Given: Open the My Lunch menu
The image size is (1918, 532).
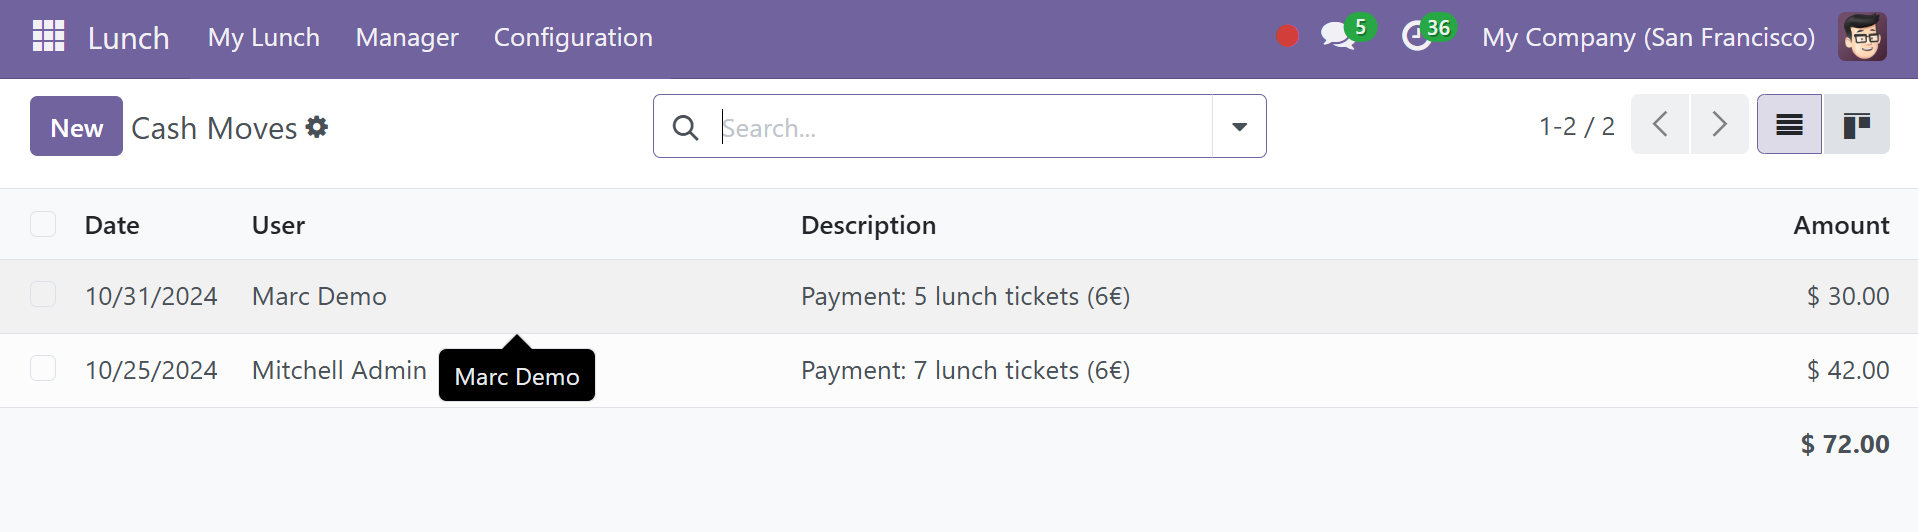Looking at the screenshot, I should [264, 37].
